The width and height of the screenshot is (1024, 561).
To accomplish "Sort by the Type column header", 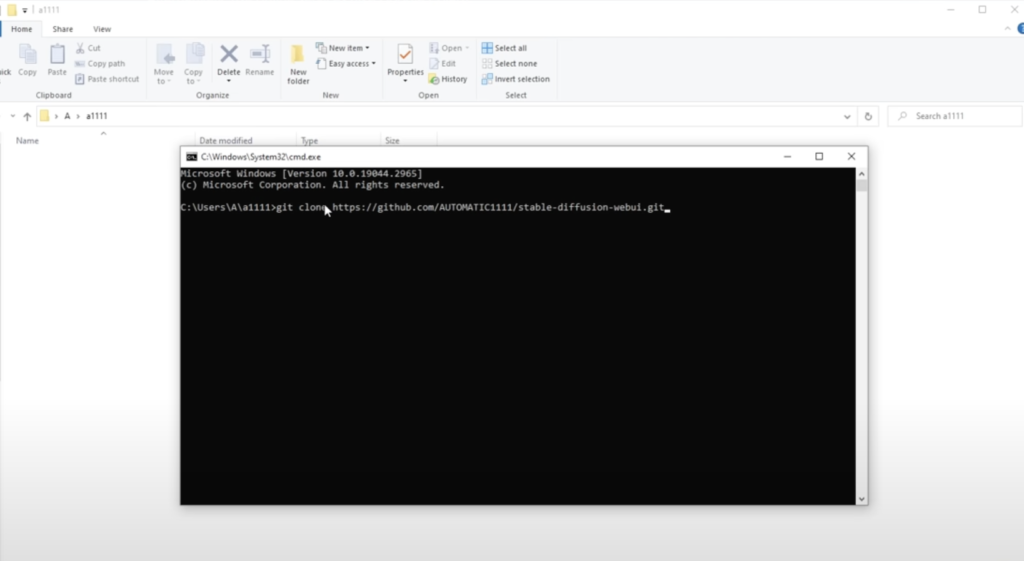I will click(310, 140).
